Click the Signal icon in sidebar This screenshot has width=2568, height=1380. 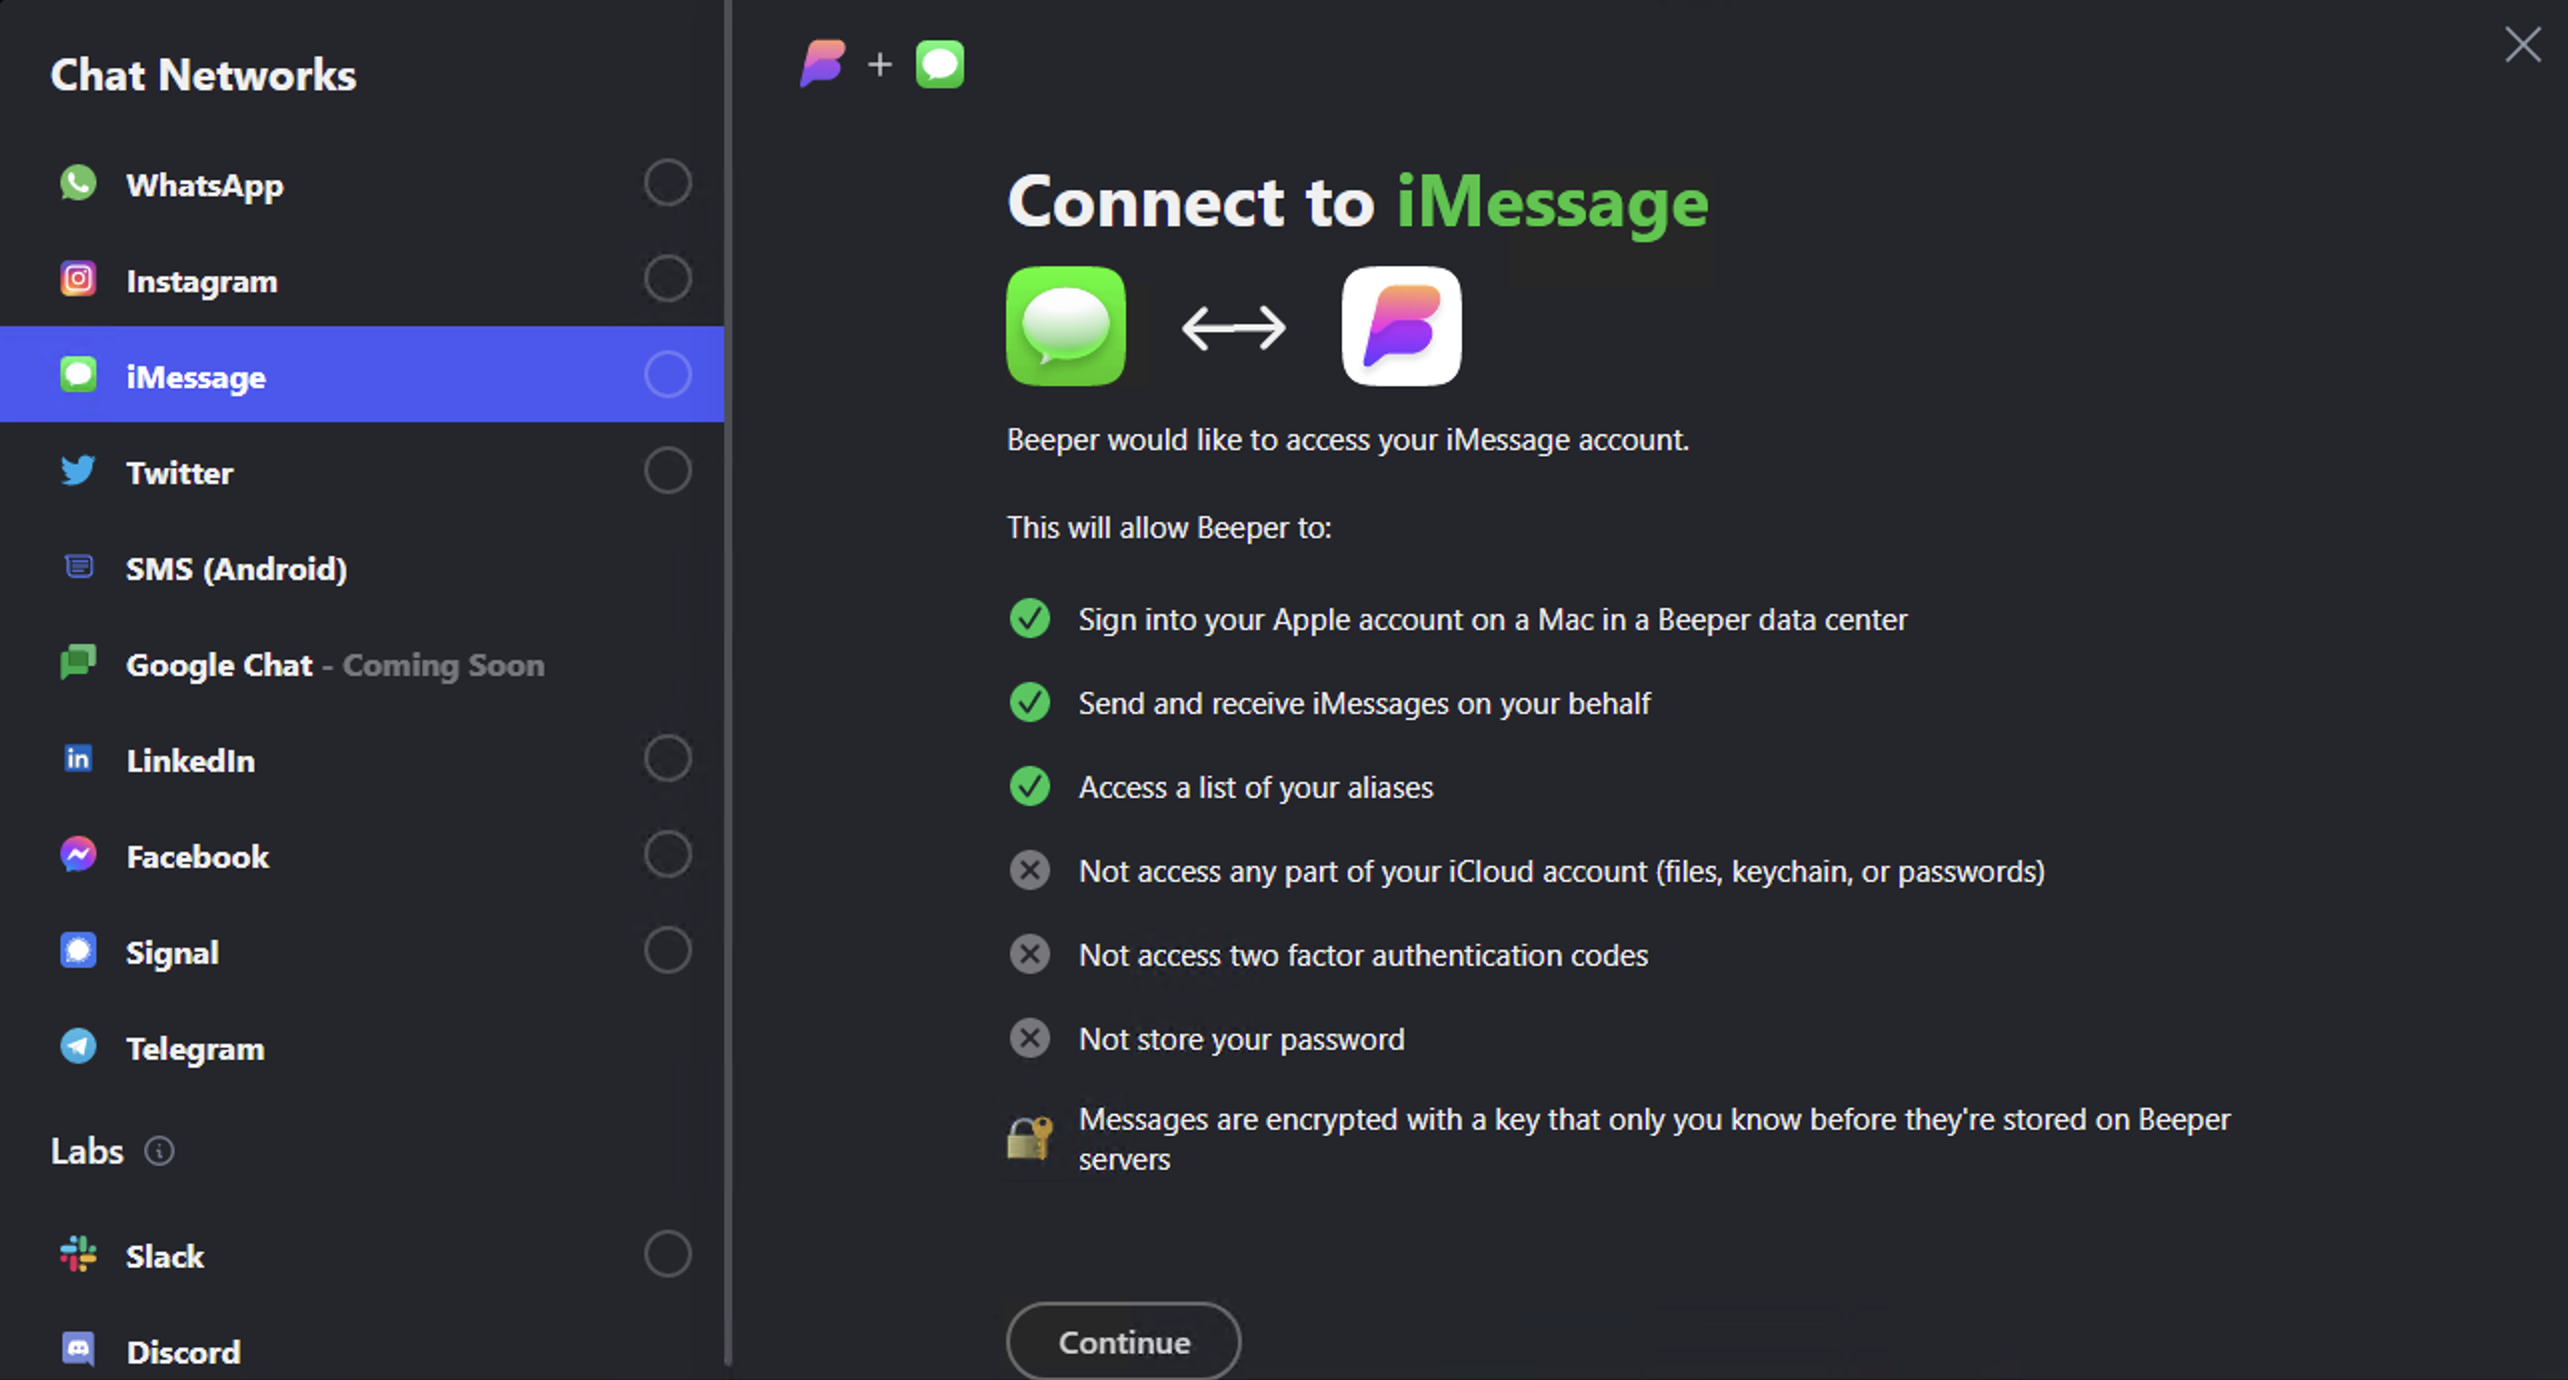[80, 950]
